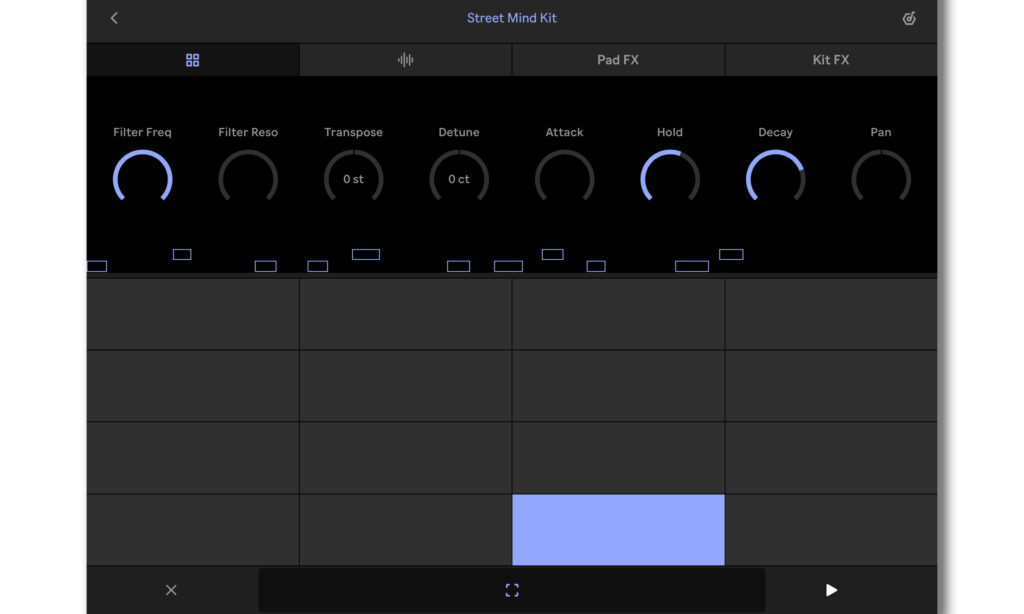Click the Filter Freq knob
The image size is (1024, 614).
pyautogui.click(x=142, y=177)
